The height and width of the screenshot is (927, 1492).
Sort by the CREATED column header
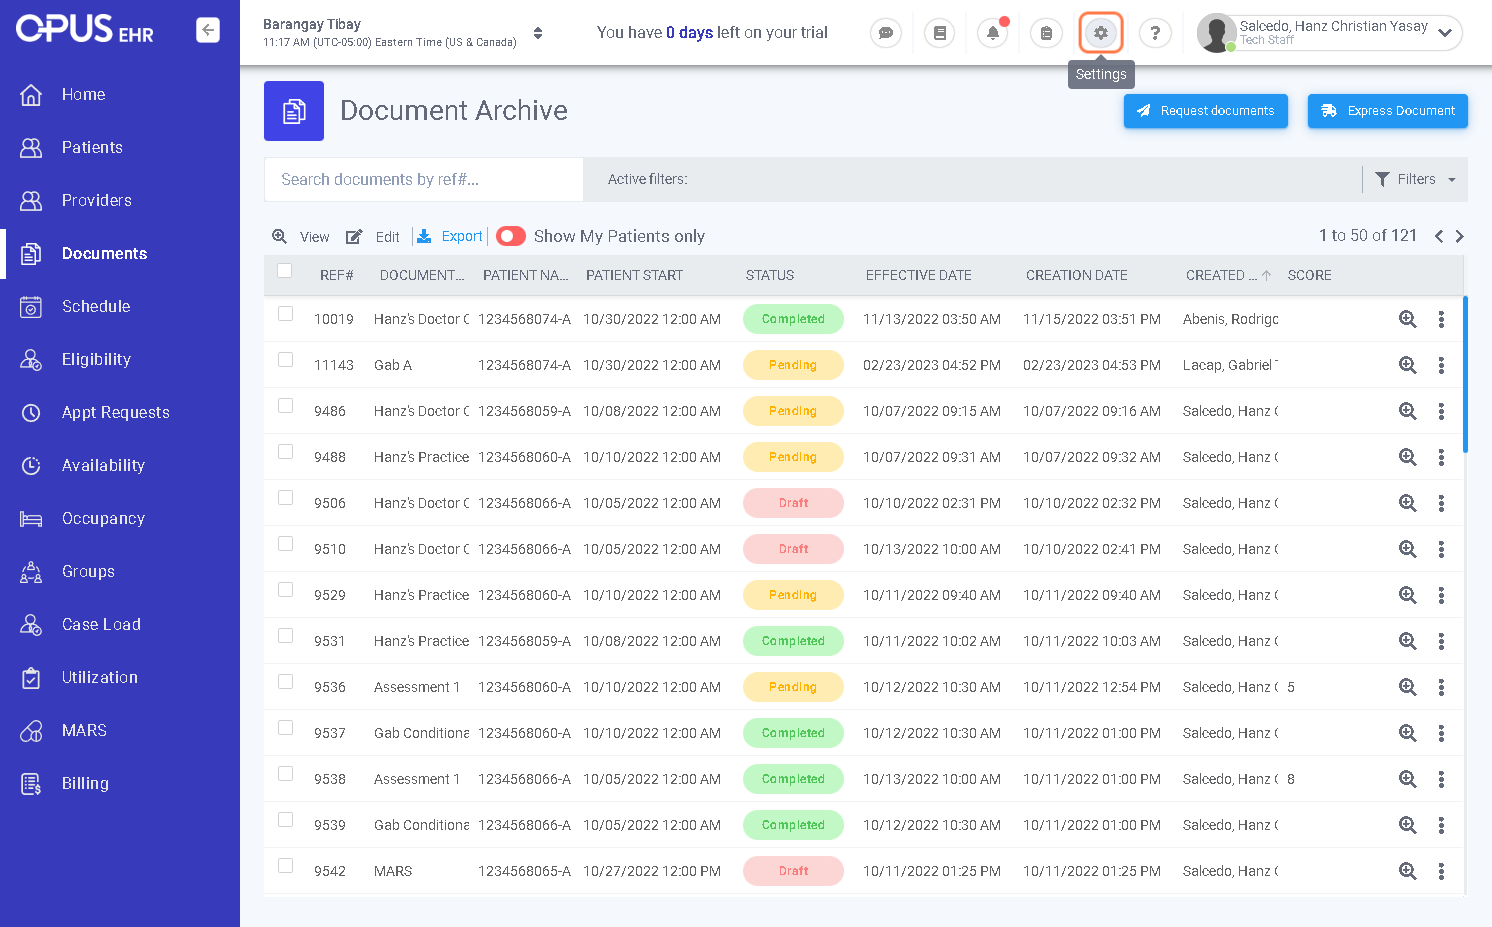pyautogui.click(x=1220, y=275)
